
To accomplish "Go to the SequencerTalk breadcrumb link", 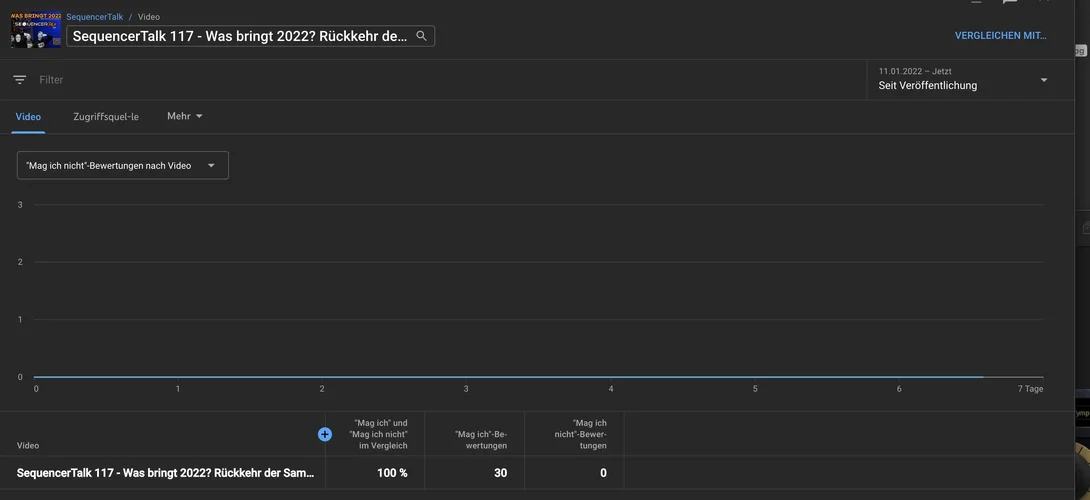I will click(x=95, y=17).
